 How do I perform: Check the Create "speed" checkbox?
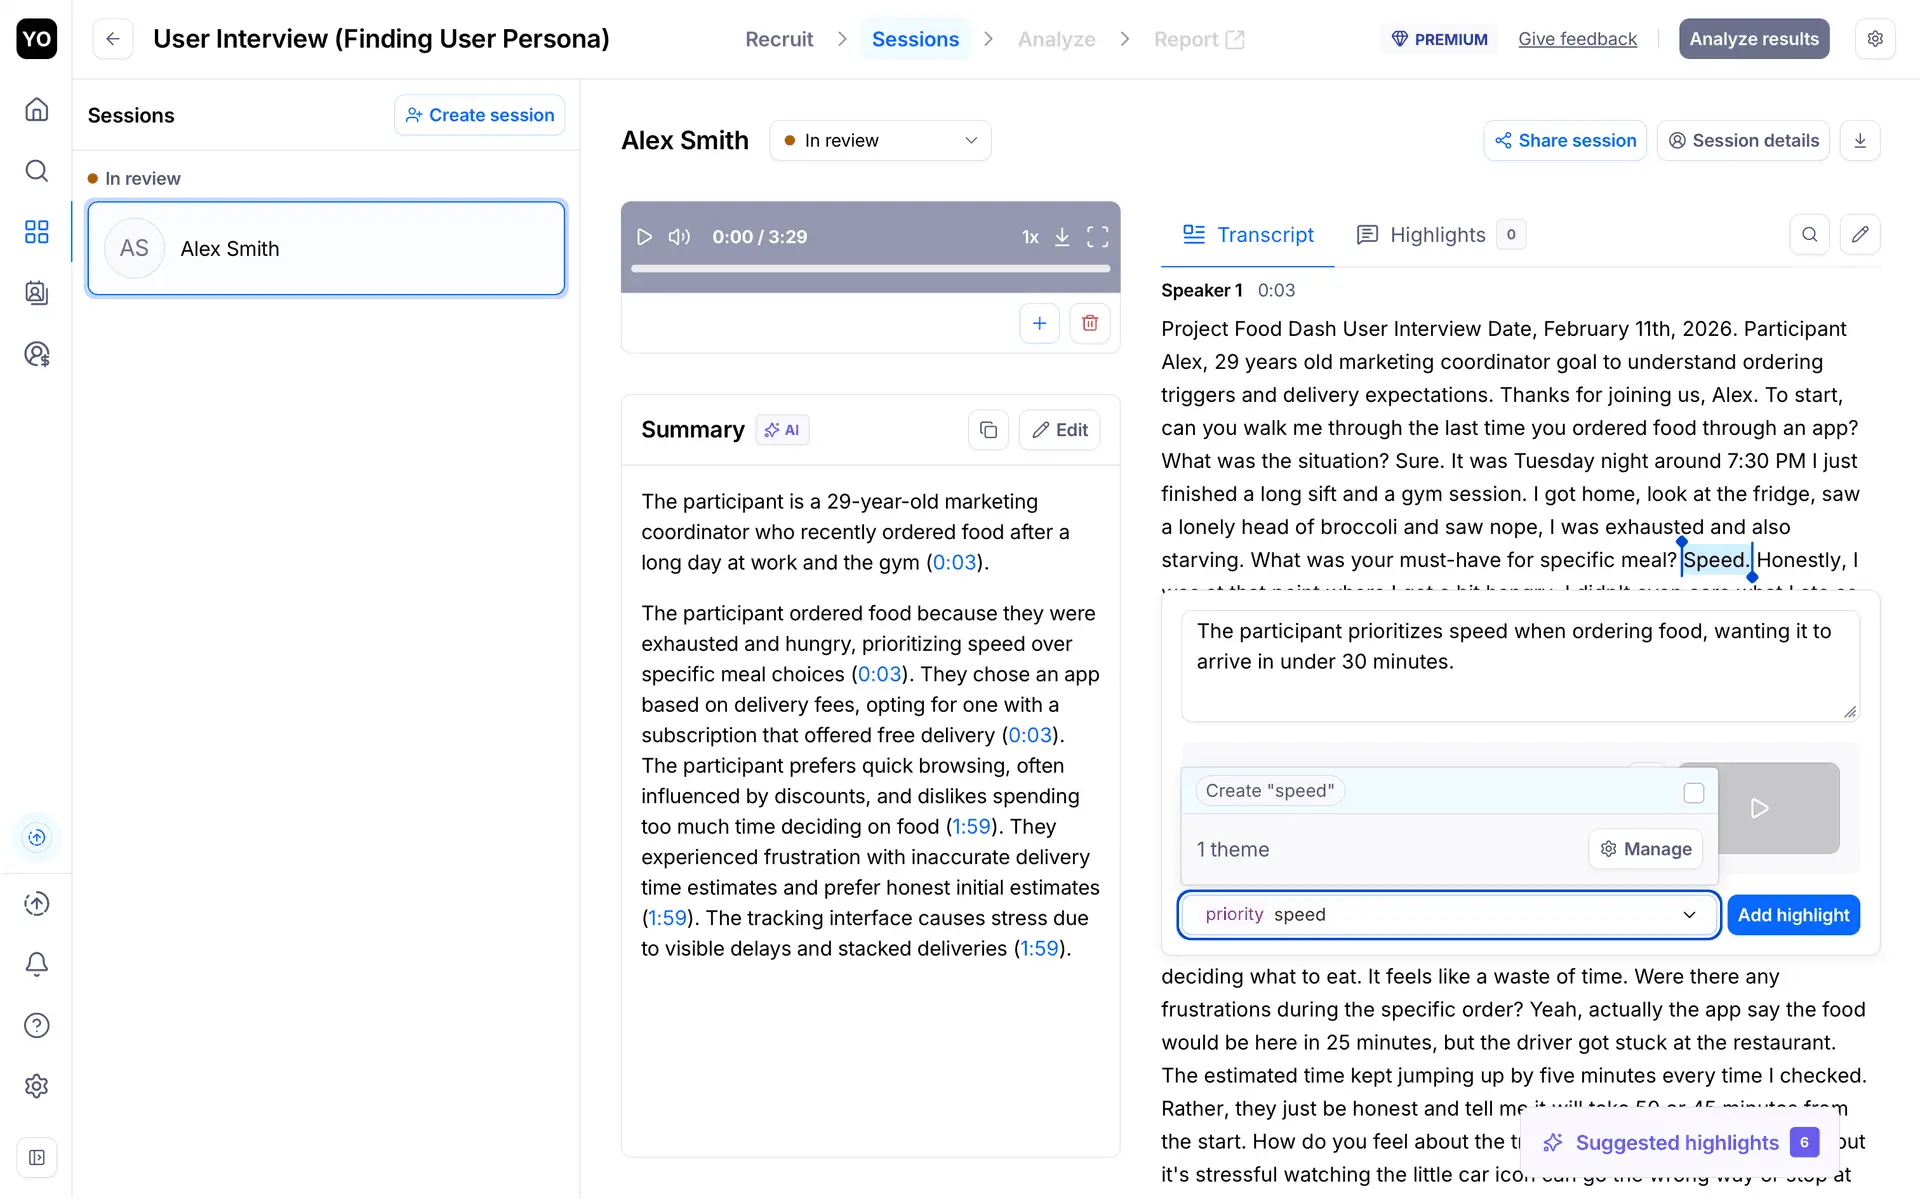coord(1693,793)
